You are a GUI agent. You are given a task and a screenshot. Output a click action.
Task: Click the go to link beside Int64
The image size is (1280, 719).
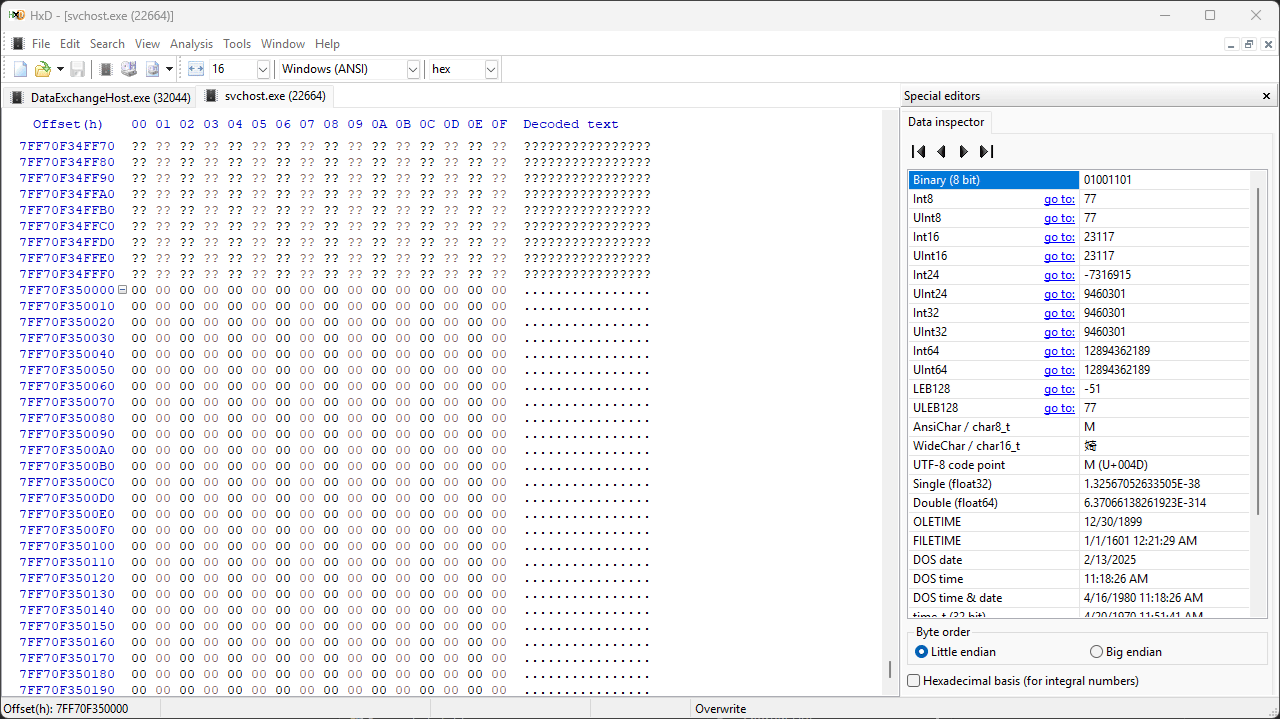pyautogui.click(x=1059, y=350)
